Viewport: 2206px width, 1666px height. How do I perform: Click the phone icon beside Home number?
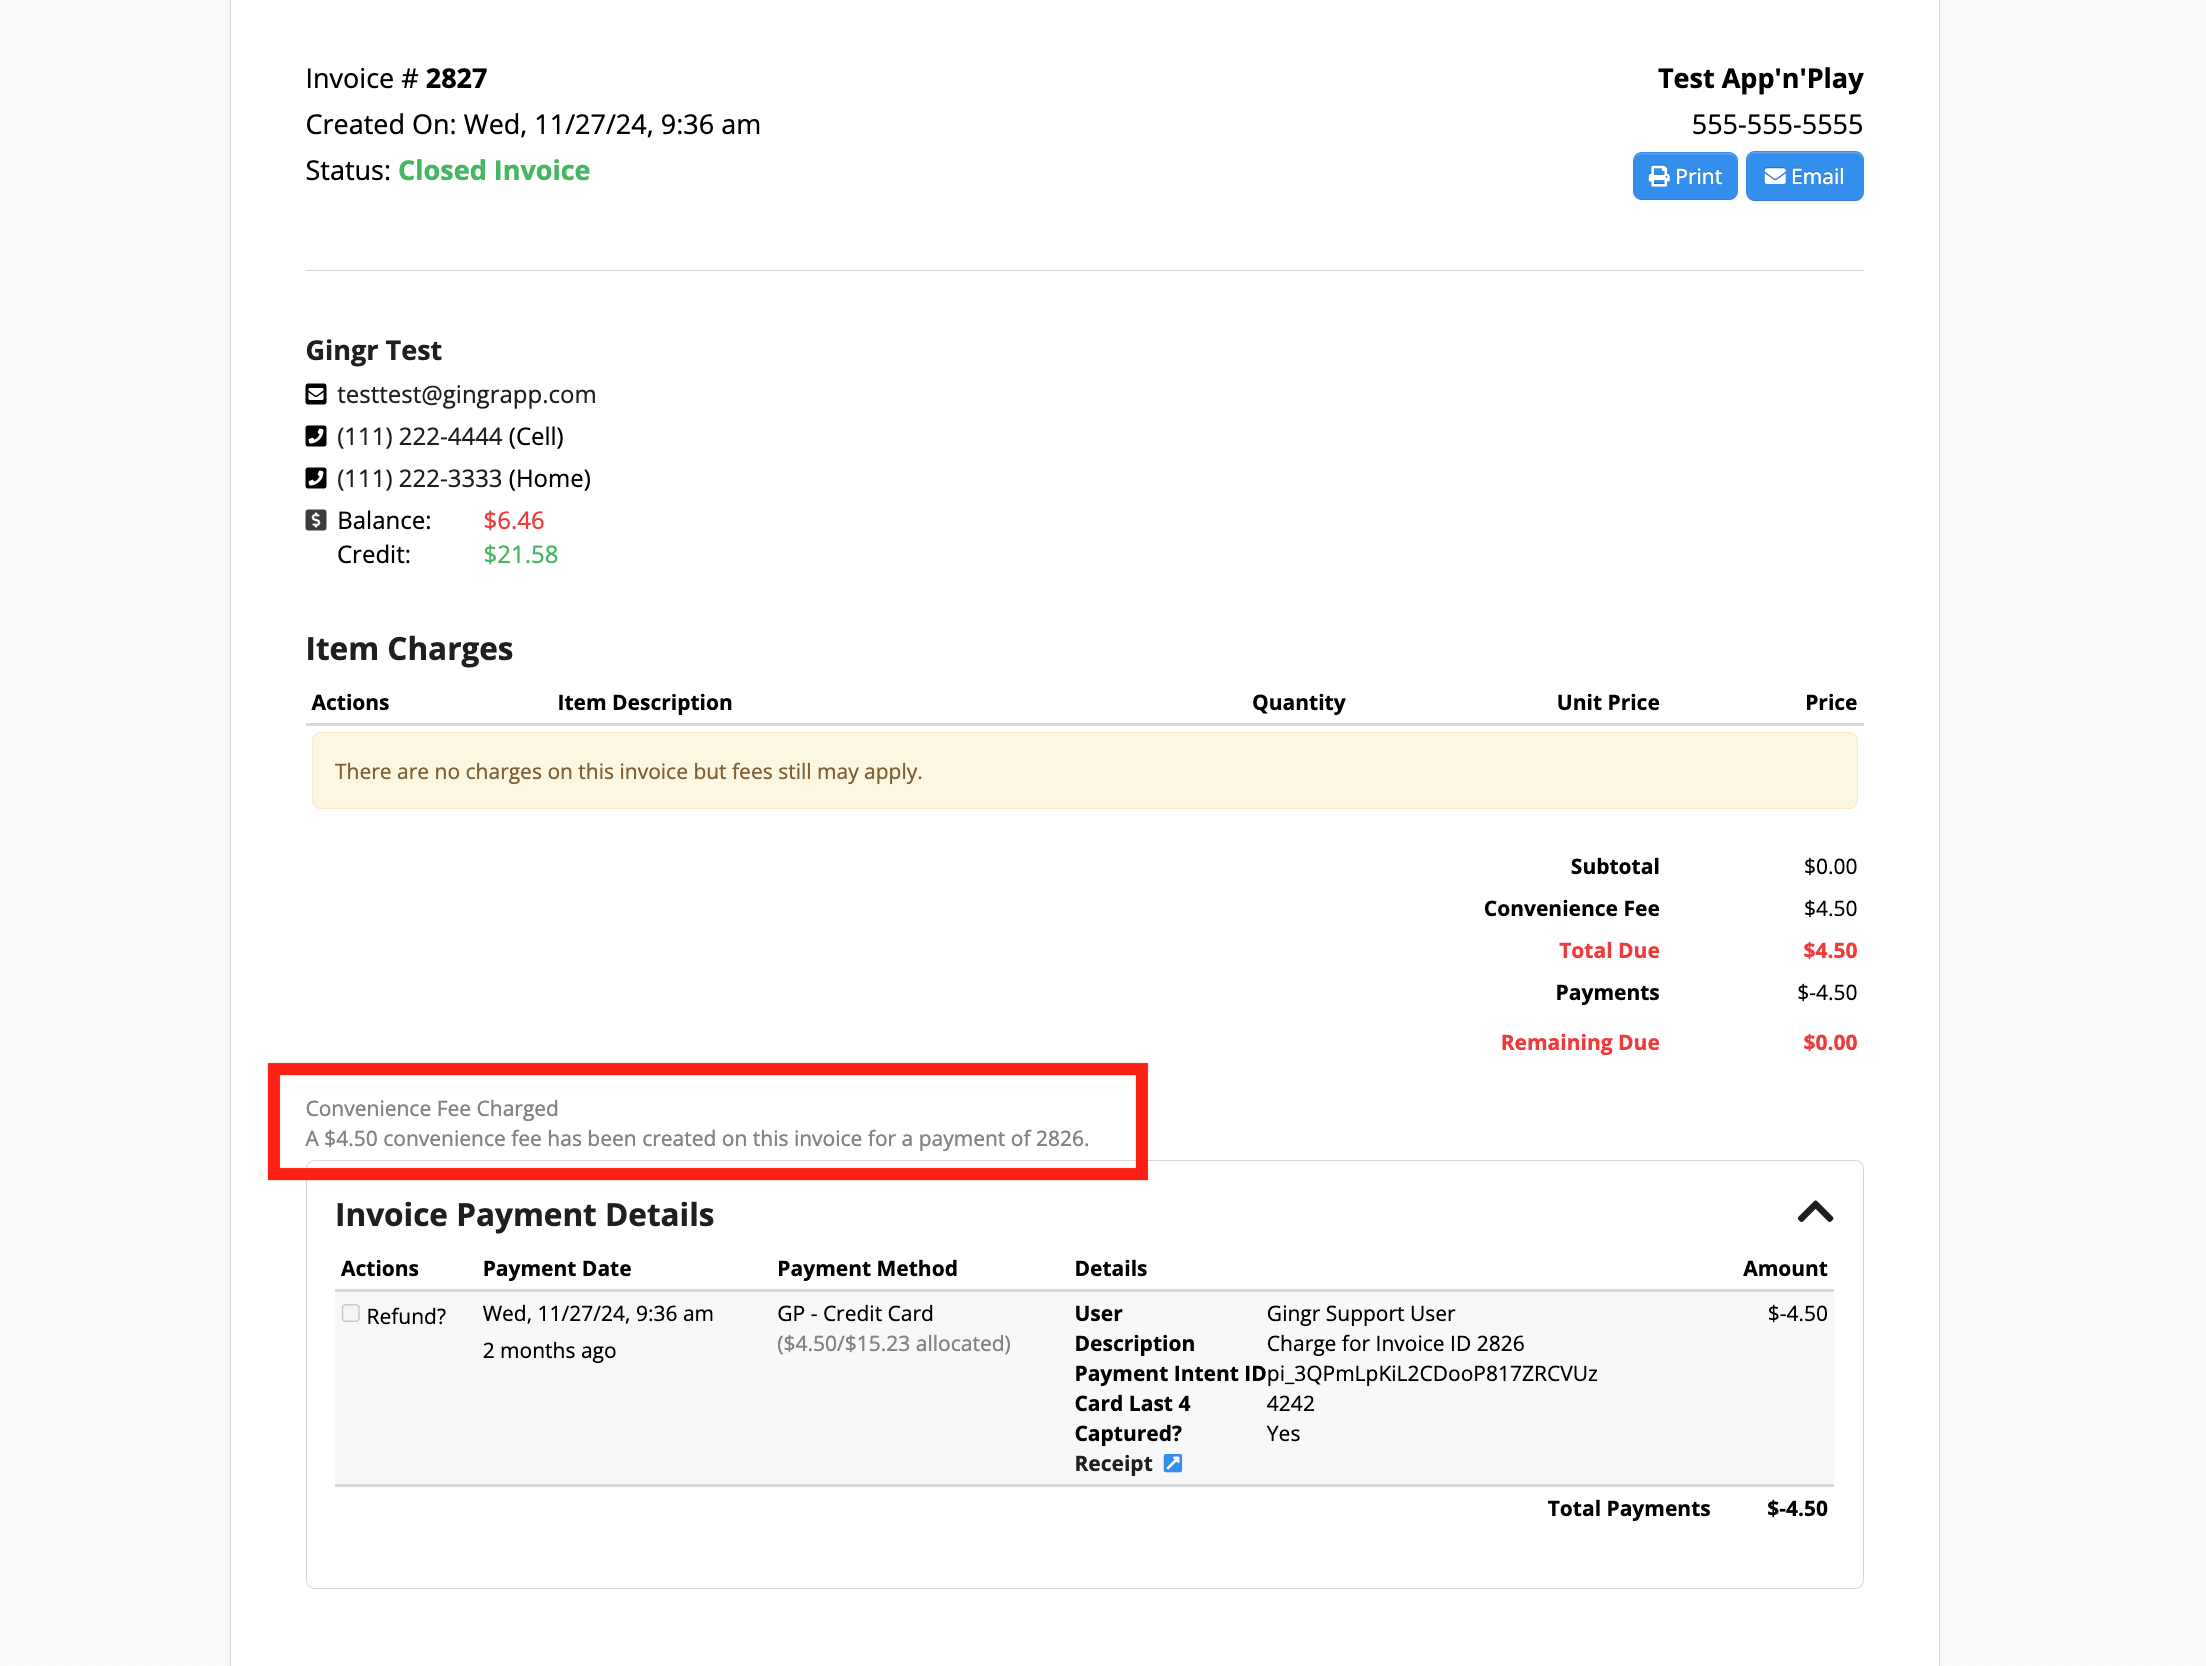pyautogui.click(x=316, y=478)
